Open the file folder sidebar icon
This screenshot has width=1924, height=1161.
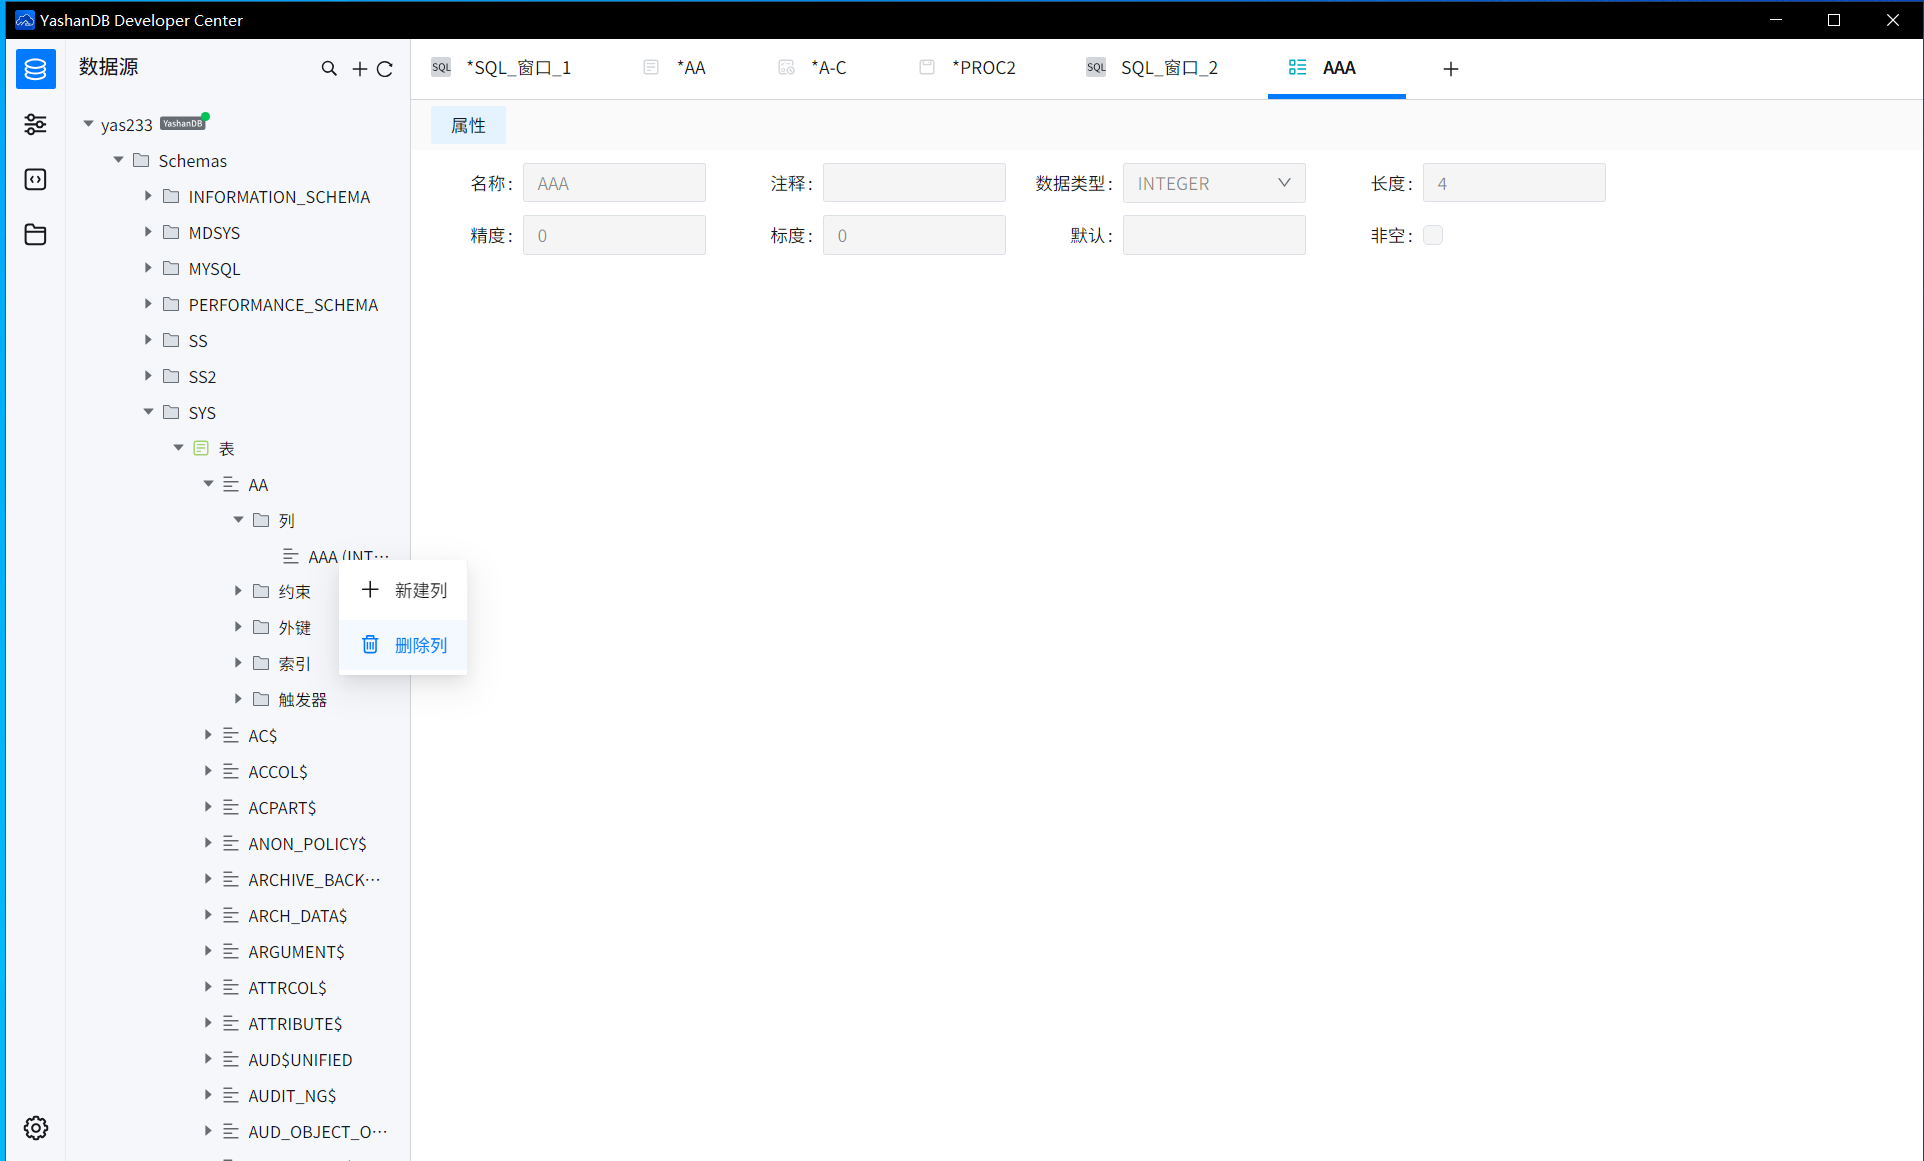35,234
